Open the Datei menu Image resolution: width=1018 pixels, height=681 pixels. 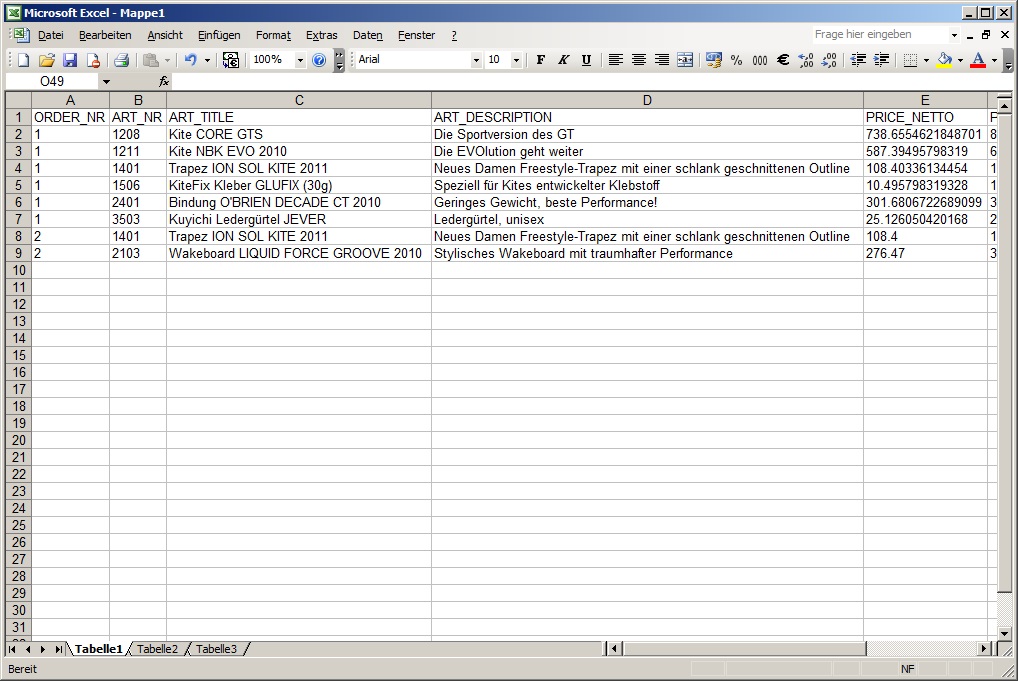(51, 35)
